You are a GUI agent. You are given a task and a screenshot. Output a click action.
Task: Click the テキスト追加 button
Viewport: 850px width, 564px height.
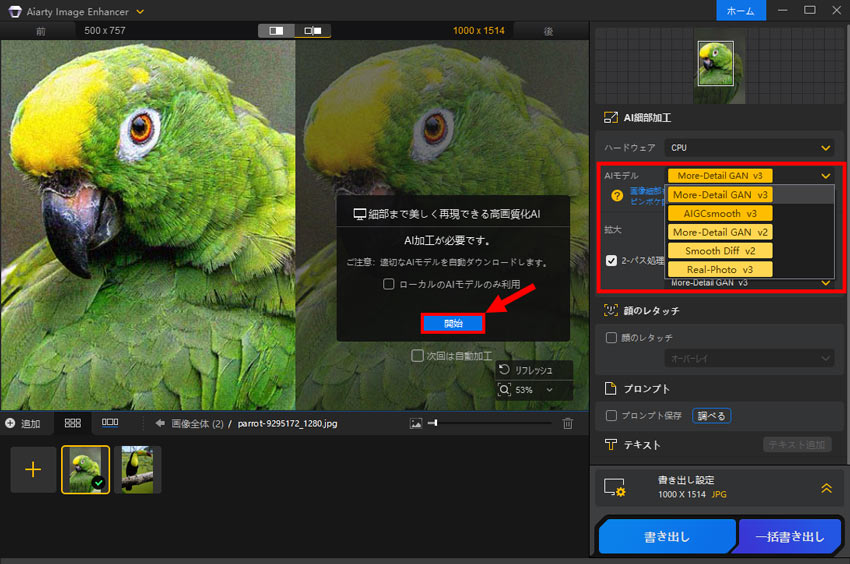(x=797, y=445)
